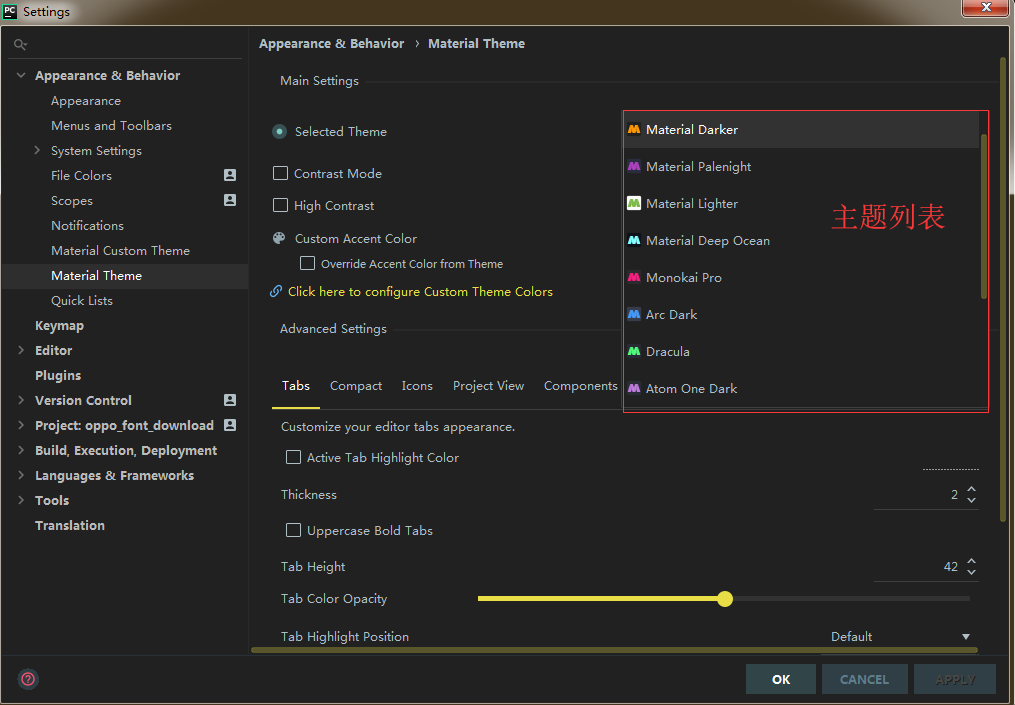Open the Keymap settings page

click(x=59, y=326)
